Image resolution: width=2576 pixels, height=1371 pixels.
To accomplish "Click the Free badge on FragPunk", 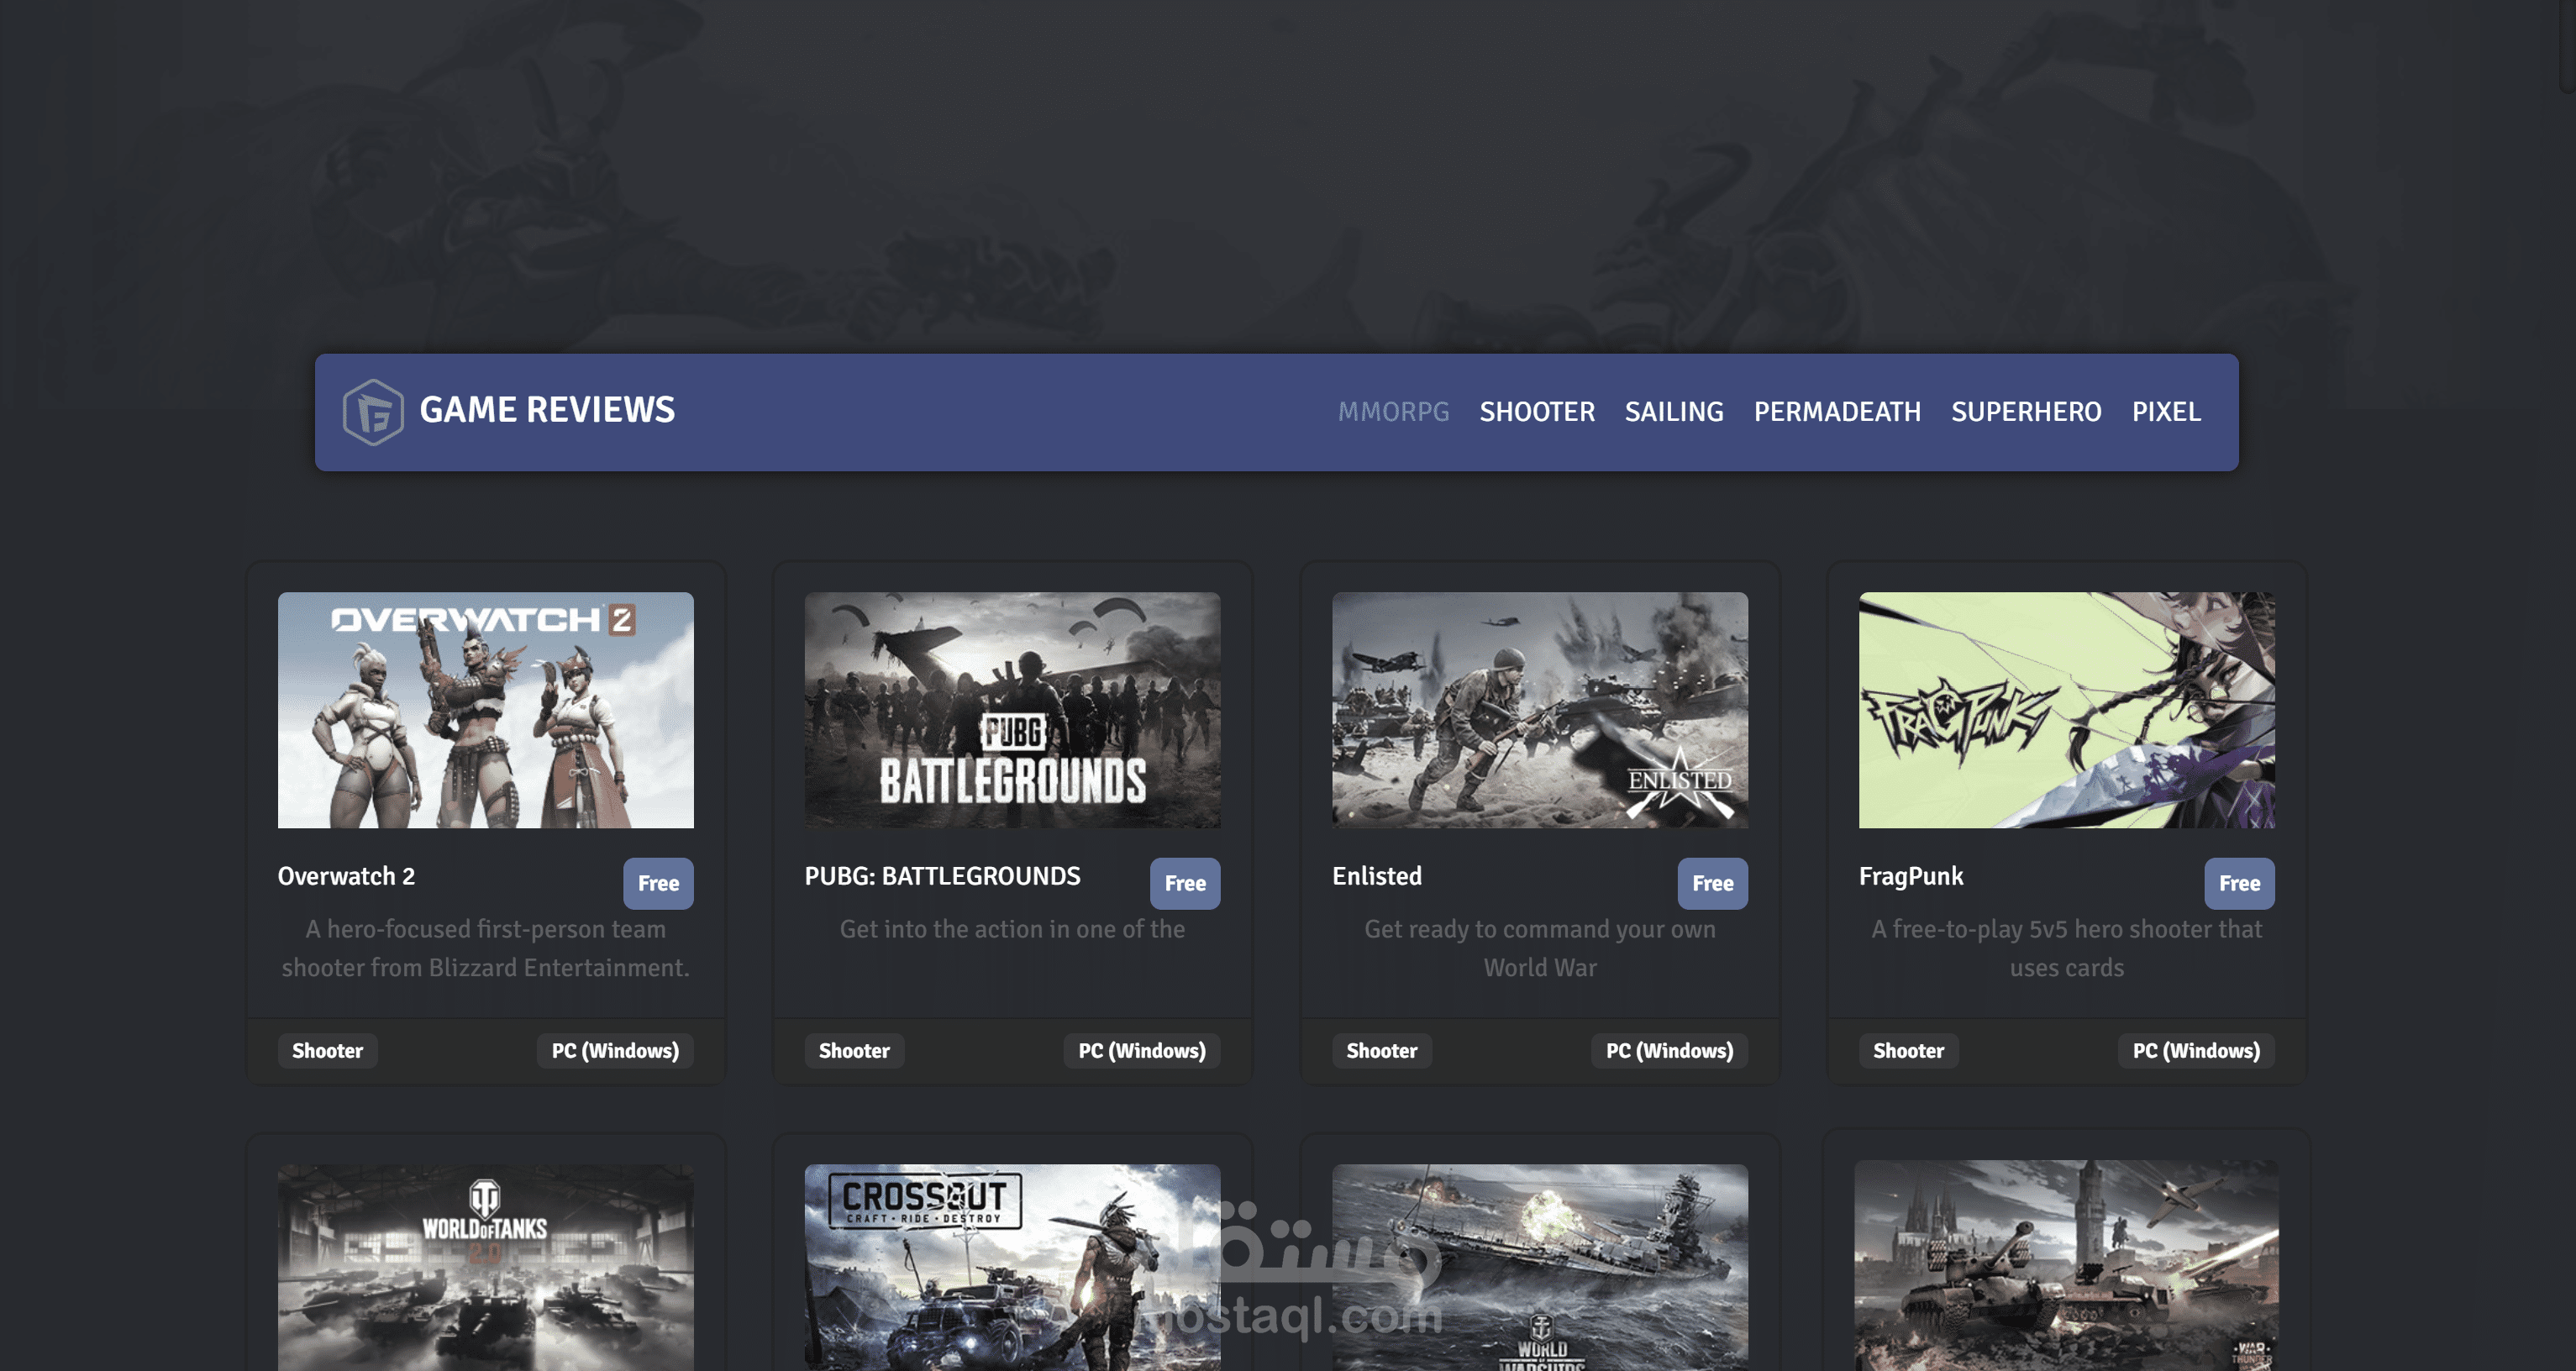I will 2240,883.
